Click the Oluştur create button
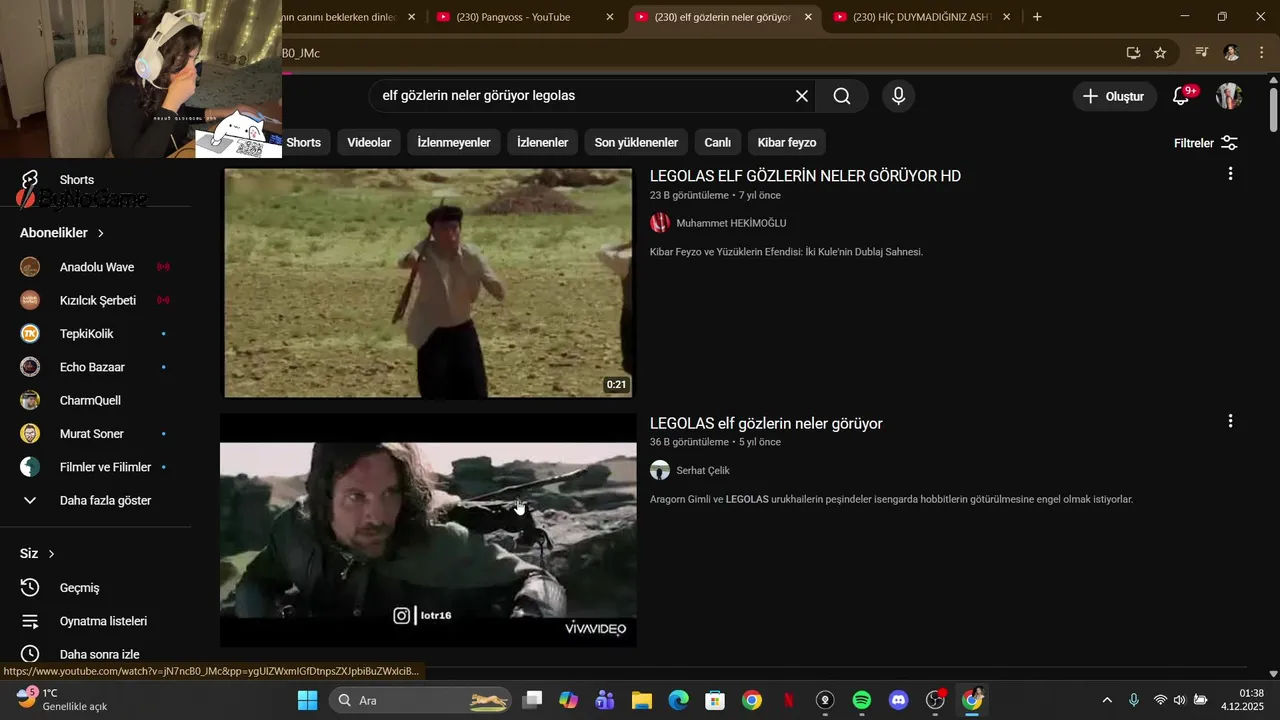Image resolution: width=1280 pixels, height=720 pixels. (x=1114, y=96)
